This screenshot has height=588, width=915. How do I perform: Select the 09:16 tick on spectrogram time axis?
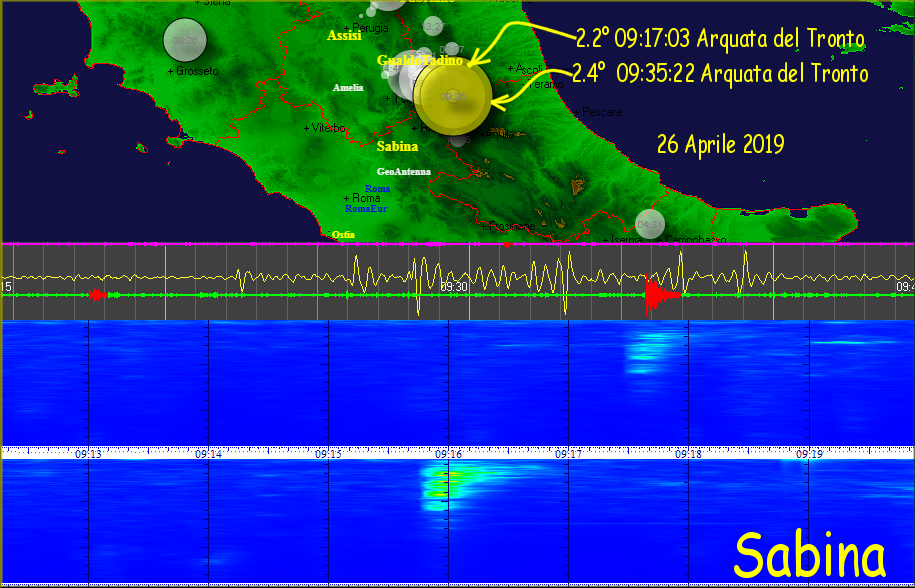448,453
